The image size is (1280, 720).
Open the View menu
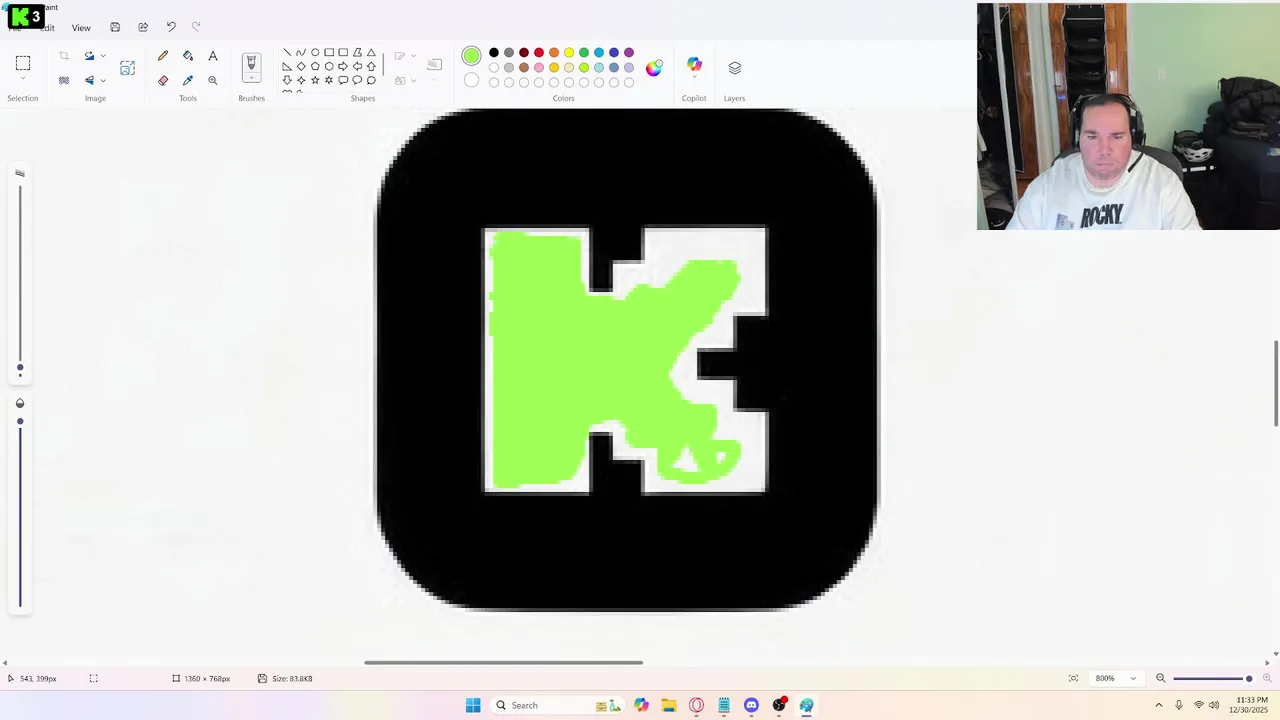[81, 28]
